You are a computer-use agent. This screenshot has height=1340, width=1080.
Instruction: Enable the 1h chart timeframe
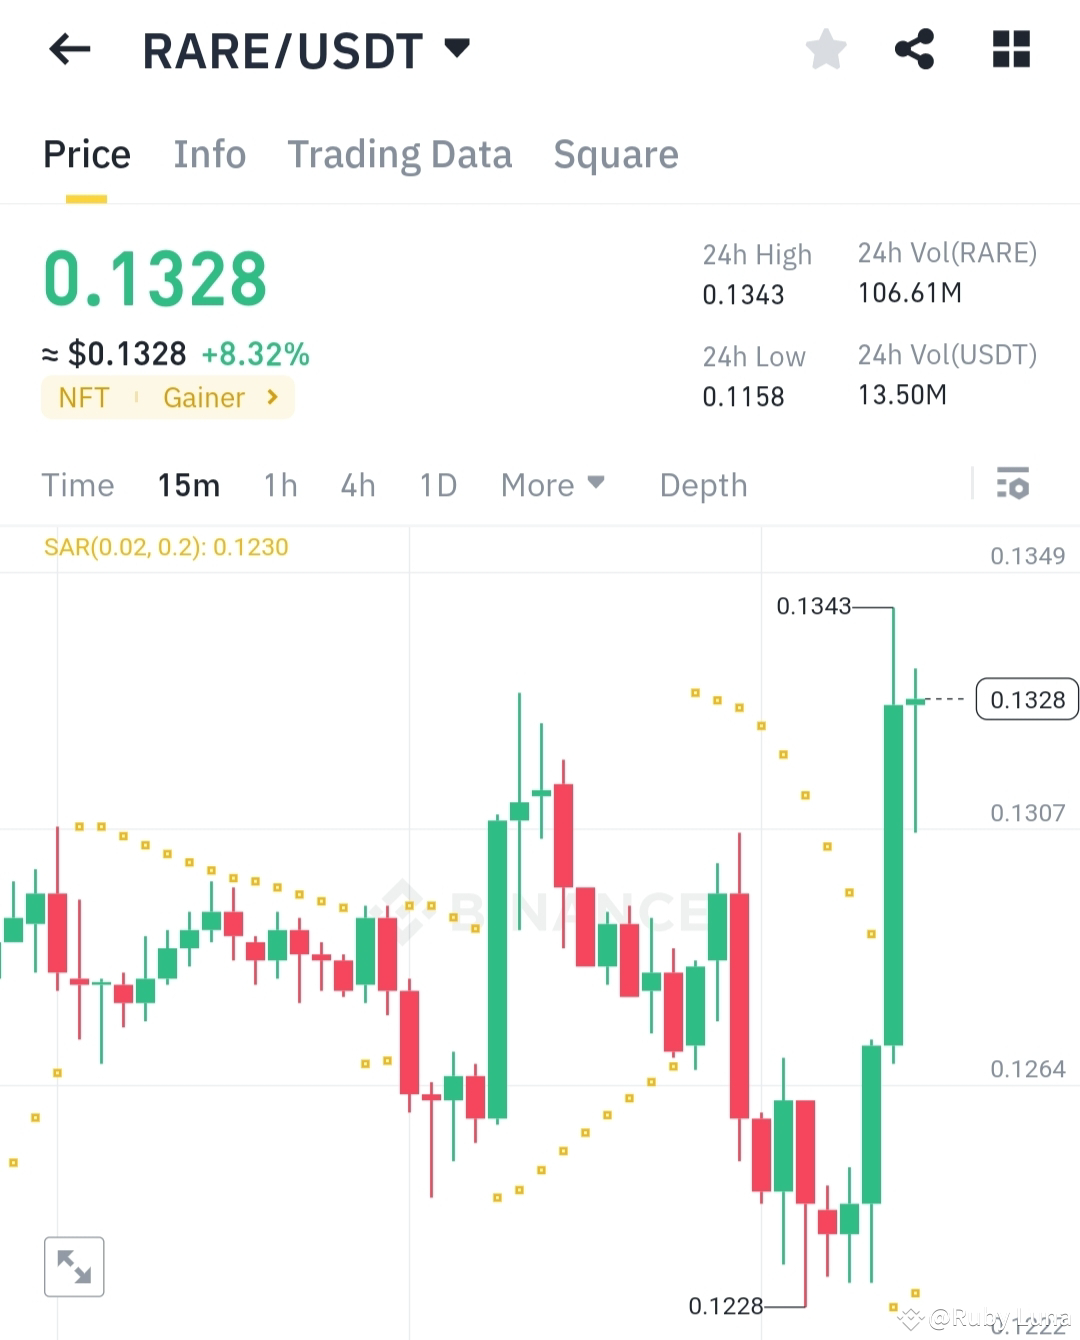[280, 485]
